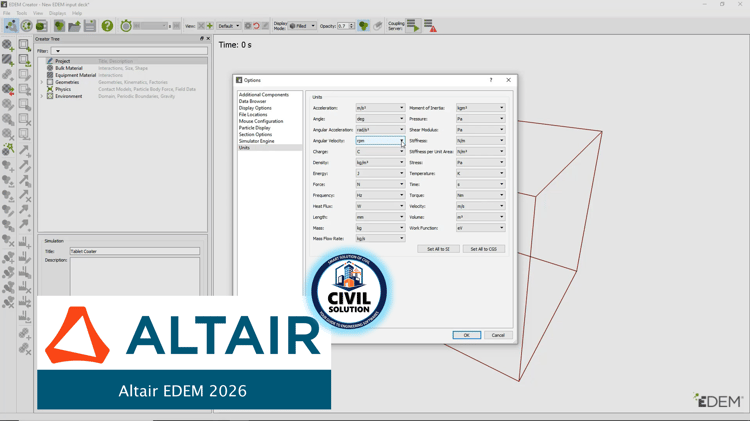
Task: Open the Pressure units dropdown
Action: 480,119
